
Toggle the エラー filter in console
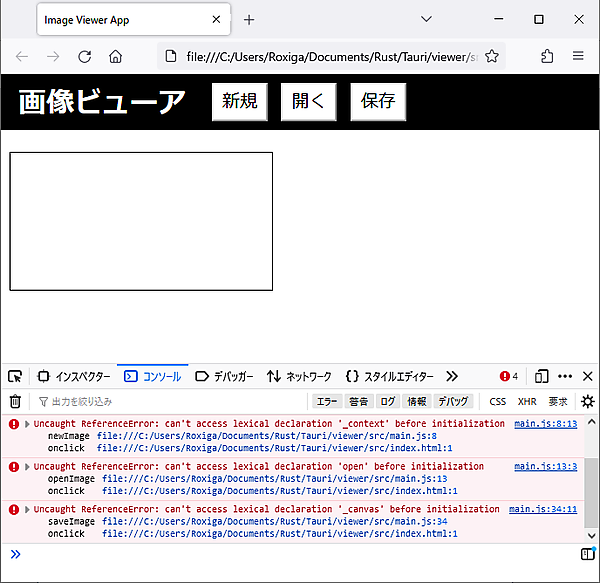point(326,402)
